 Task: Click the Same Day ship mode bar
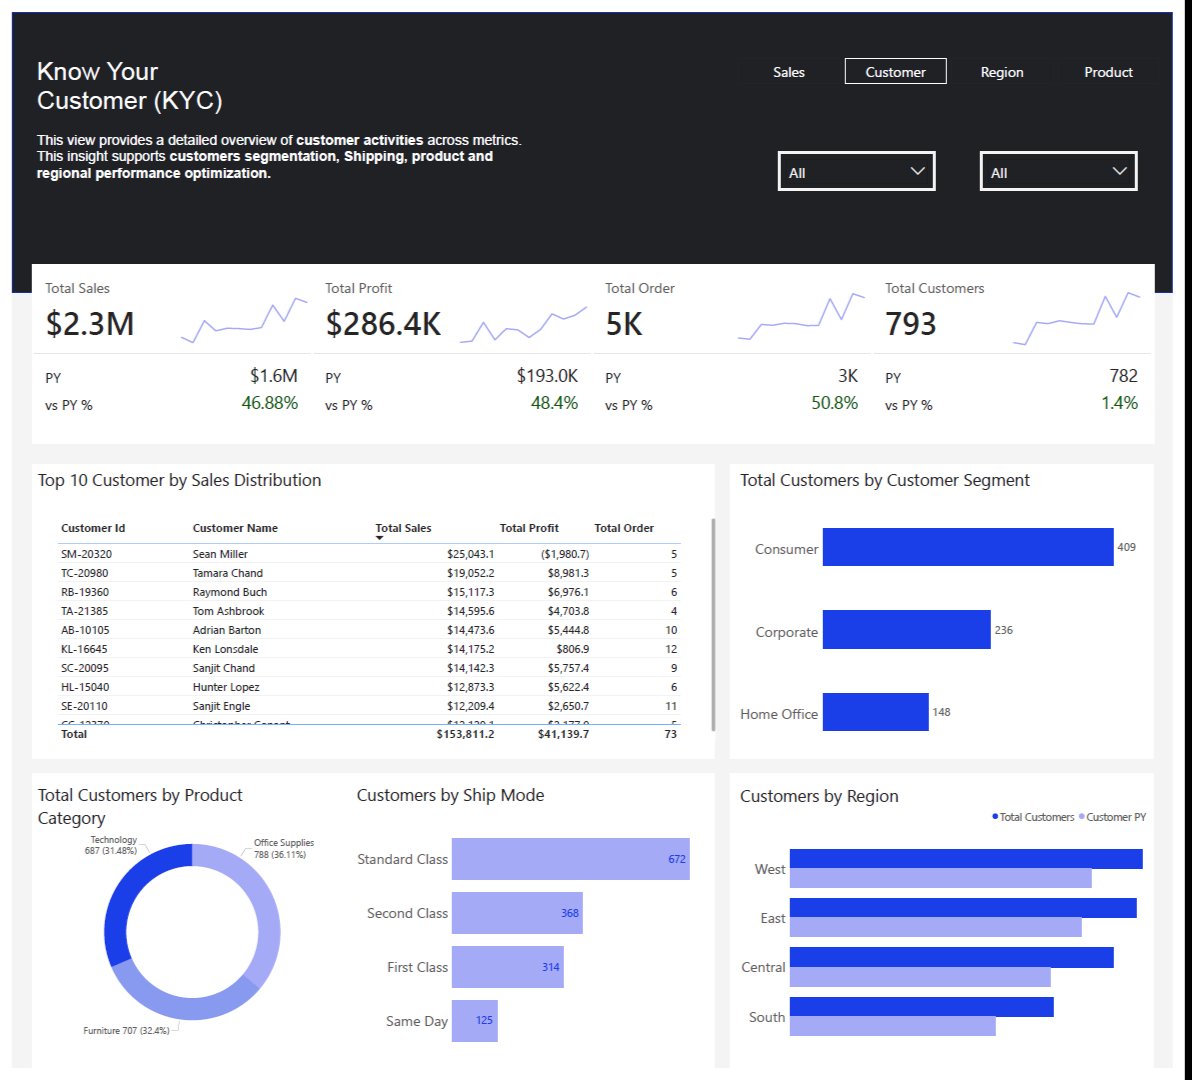click(474, 1021)
